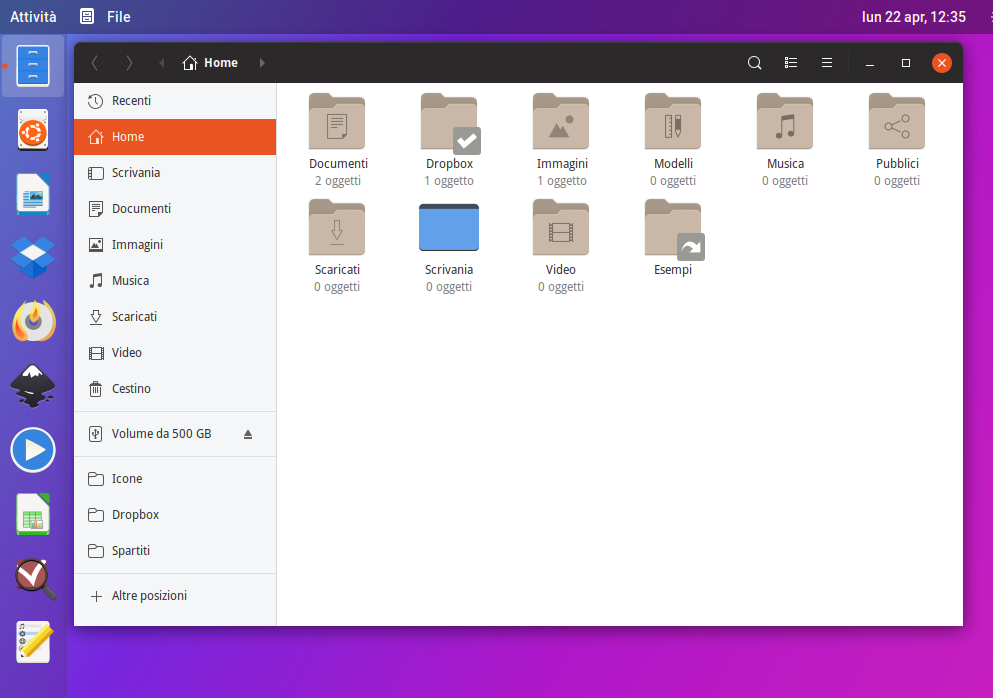Launch Ubuntu Software installer from the dock
This screenshot has height=698, width=993.
pos(33,130)
